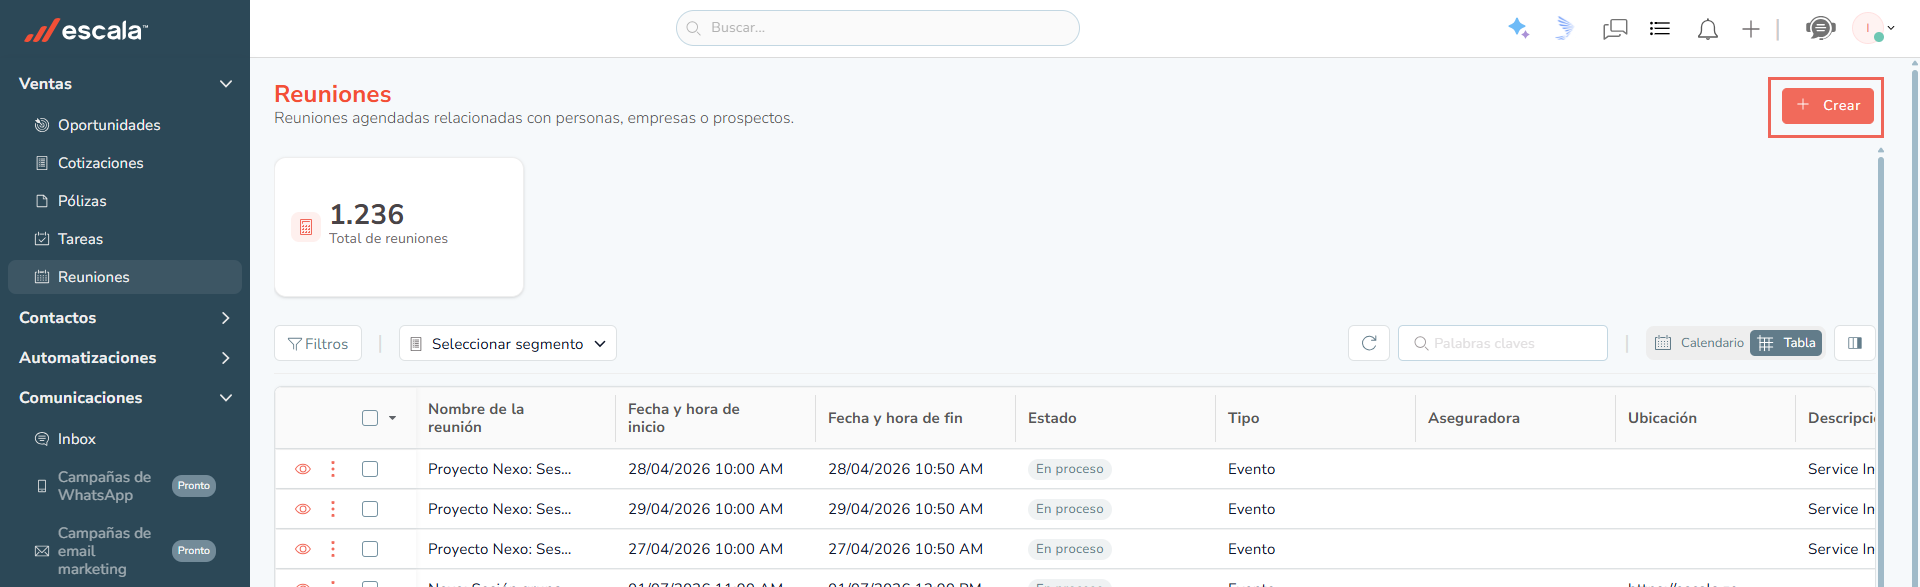Open the chat messages icon in header
The image size is (1920, 587).
(x=1615, y=29)
